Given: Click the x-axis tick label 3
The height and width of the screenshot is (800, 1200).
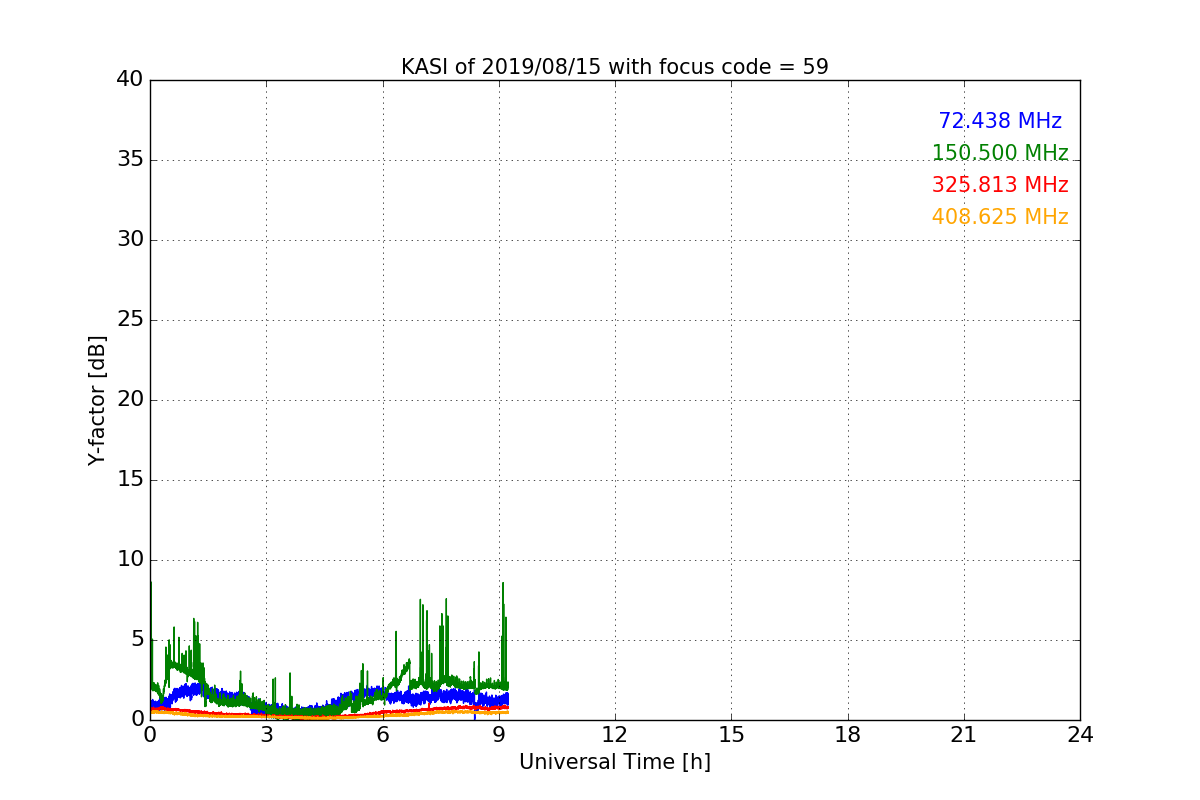Looking at the screenshot, I should (266, 735).
